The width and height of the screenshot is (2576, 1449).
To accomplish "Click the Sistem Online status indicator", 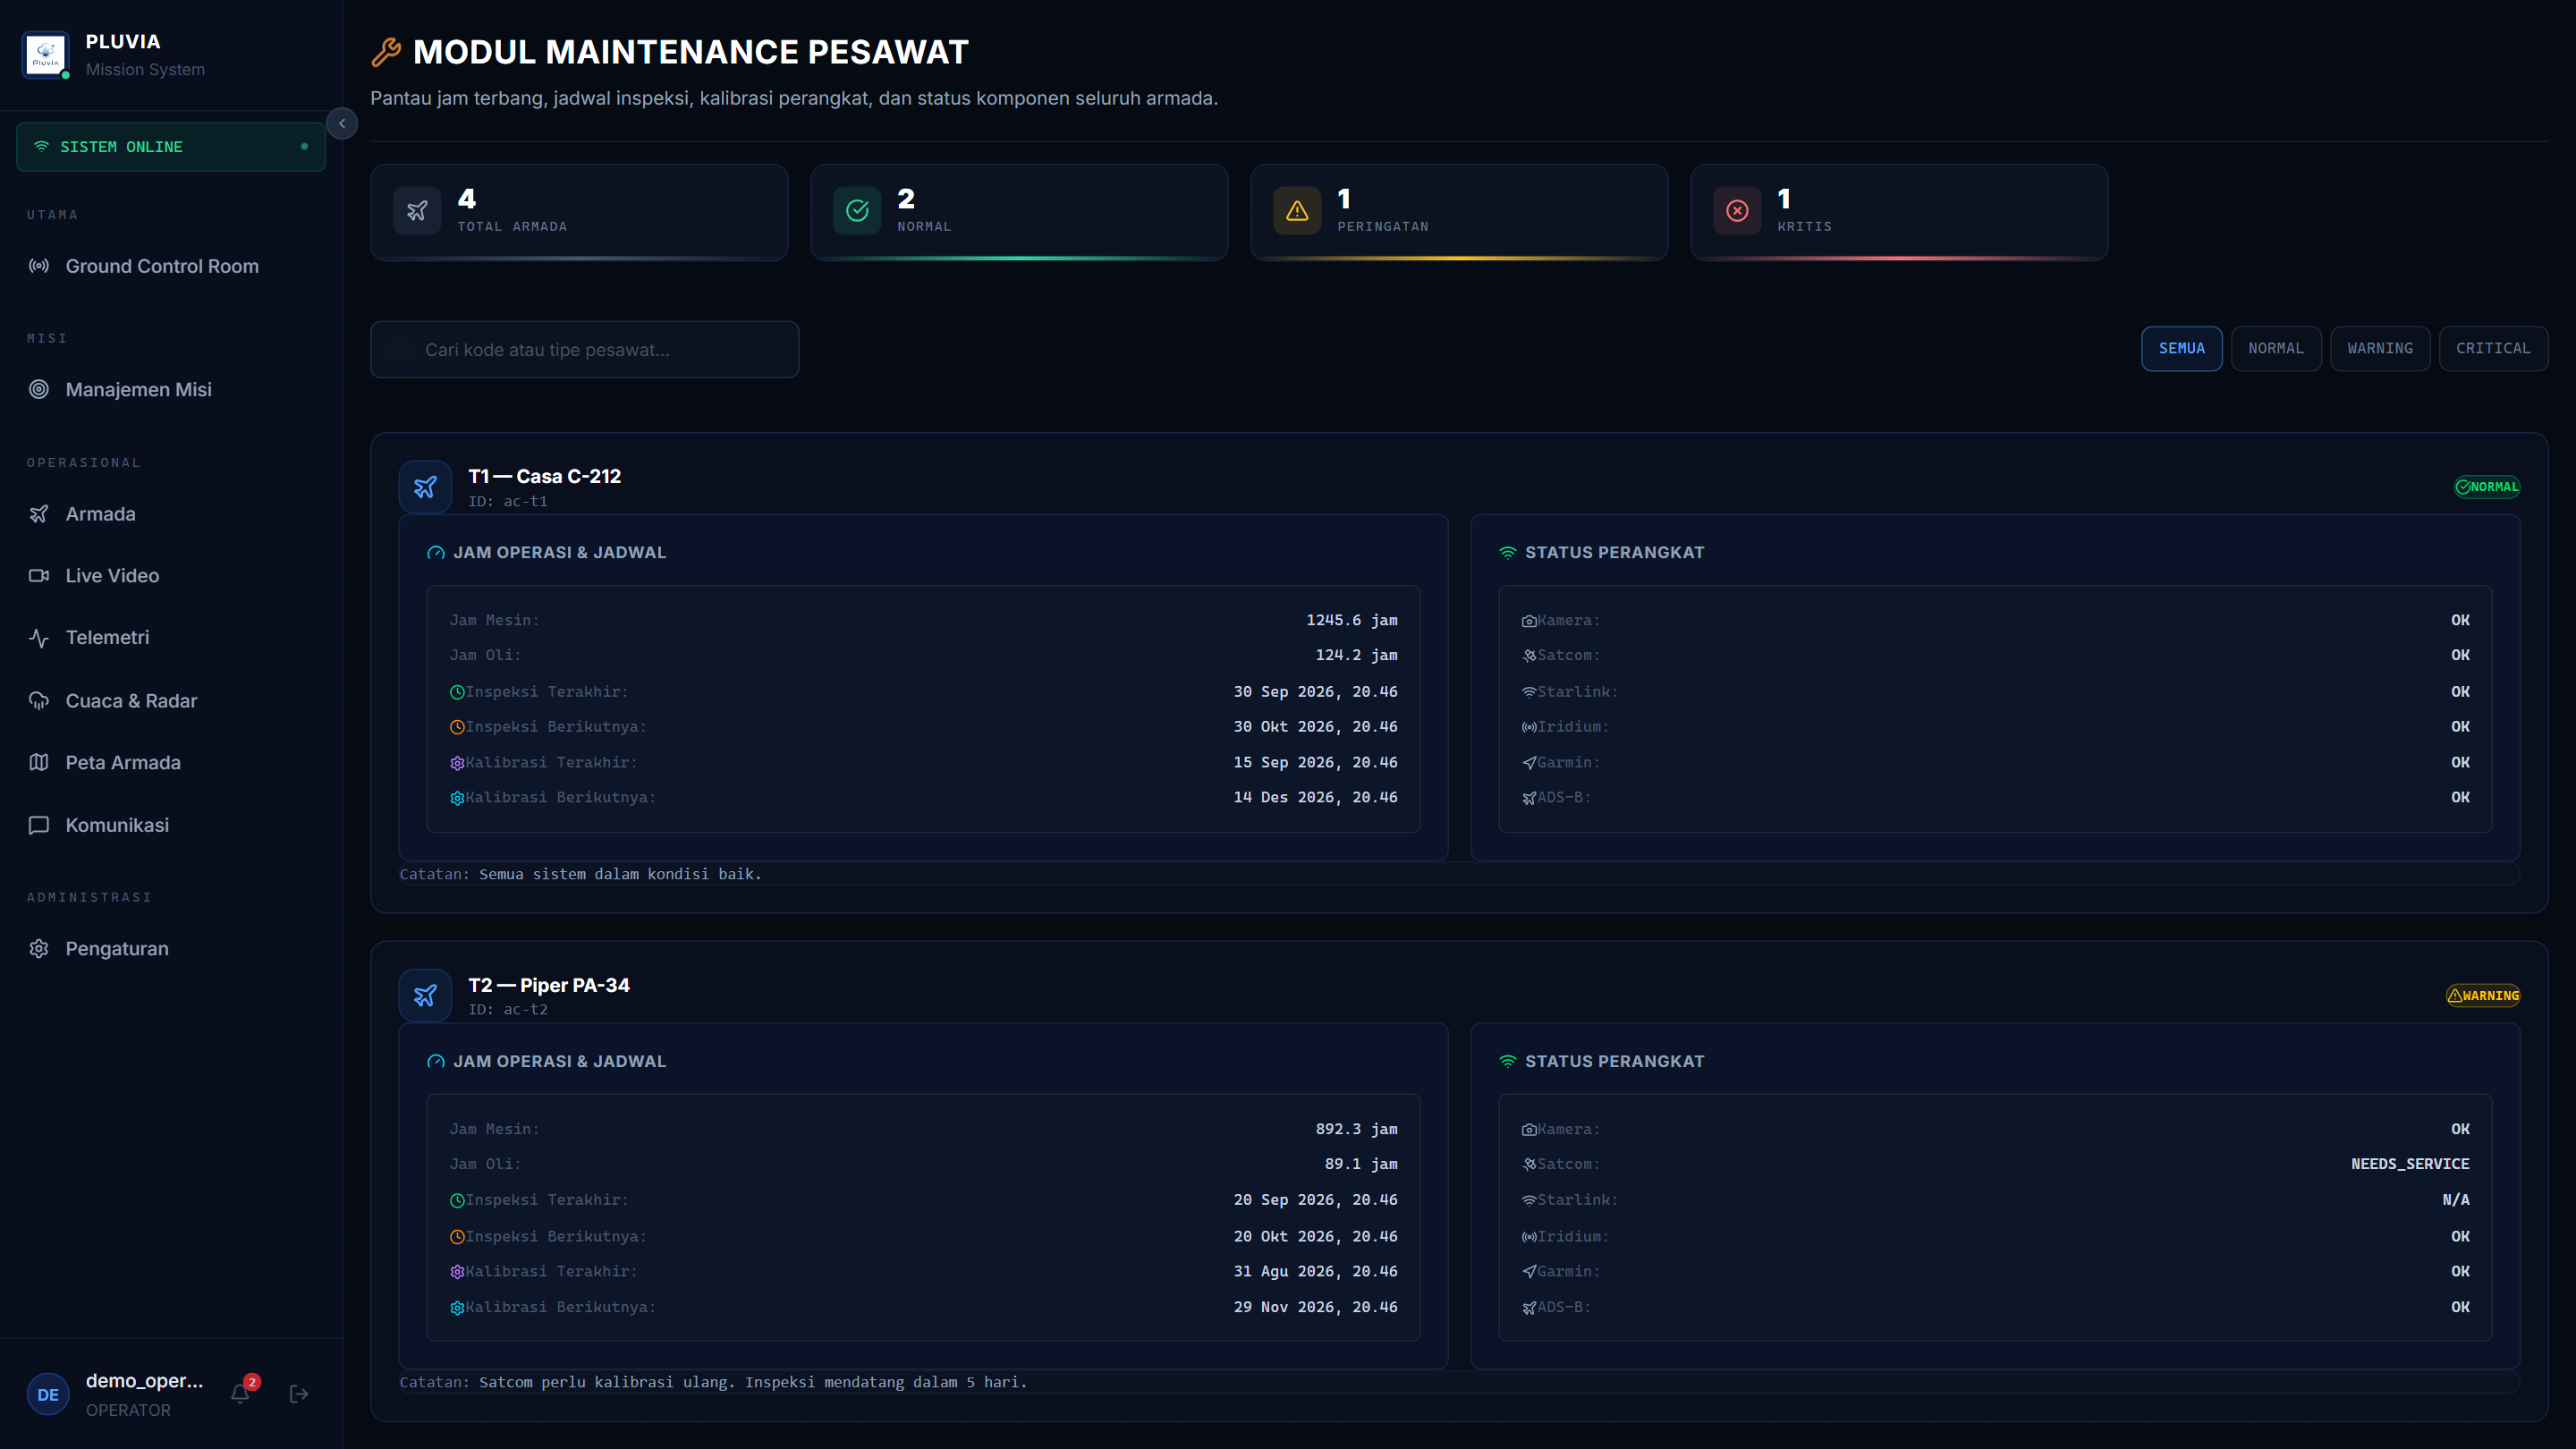I will pyautogui.click(x=171, y=146).
